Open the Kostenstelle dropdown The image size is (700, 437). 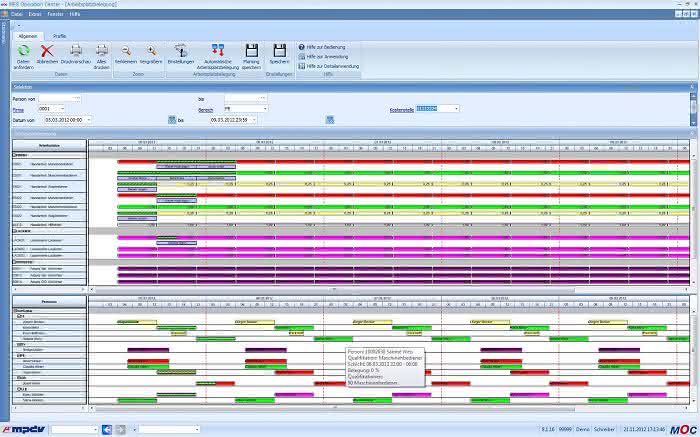[456, 108]
